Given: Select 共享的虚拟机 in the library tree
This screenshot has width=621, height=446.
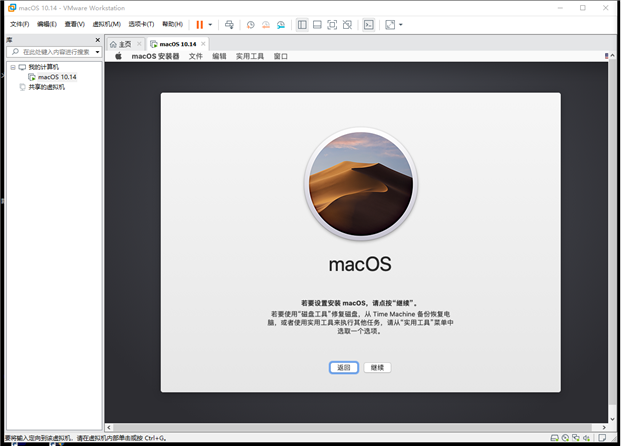Looking at the screenshot, I should (x=46, y=87).
